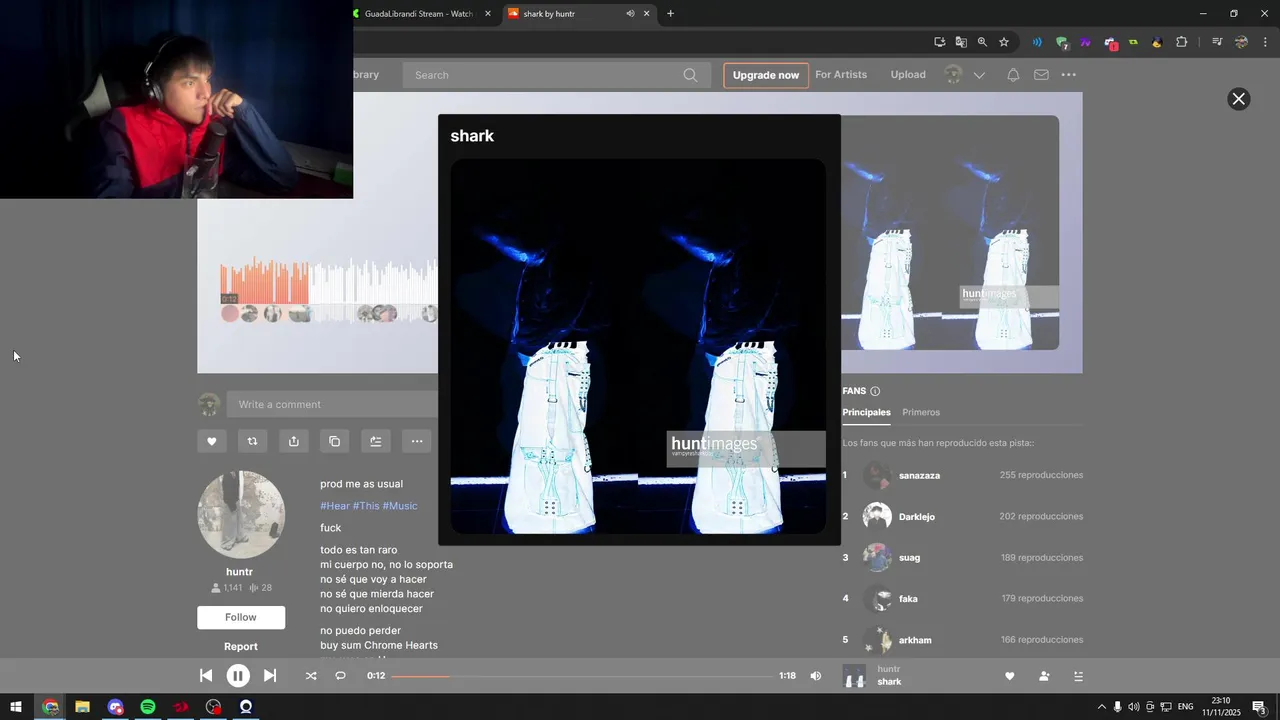Switch to the GuadaLibrandi Stream tab
The width and height of the screenshot is (1280, 720).
[418, 14]
